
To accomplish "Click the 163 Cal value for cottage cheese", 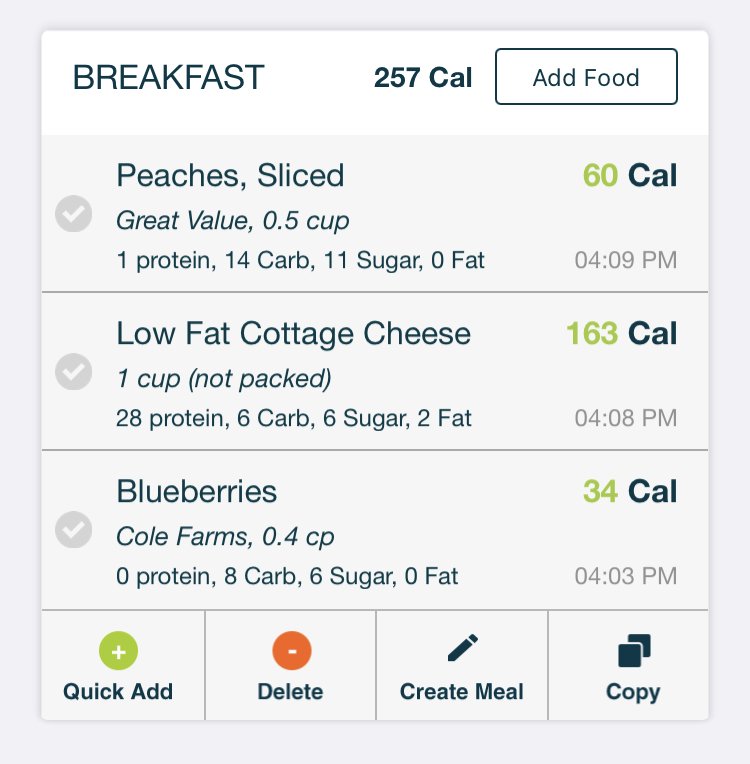I will 621,333.
